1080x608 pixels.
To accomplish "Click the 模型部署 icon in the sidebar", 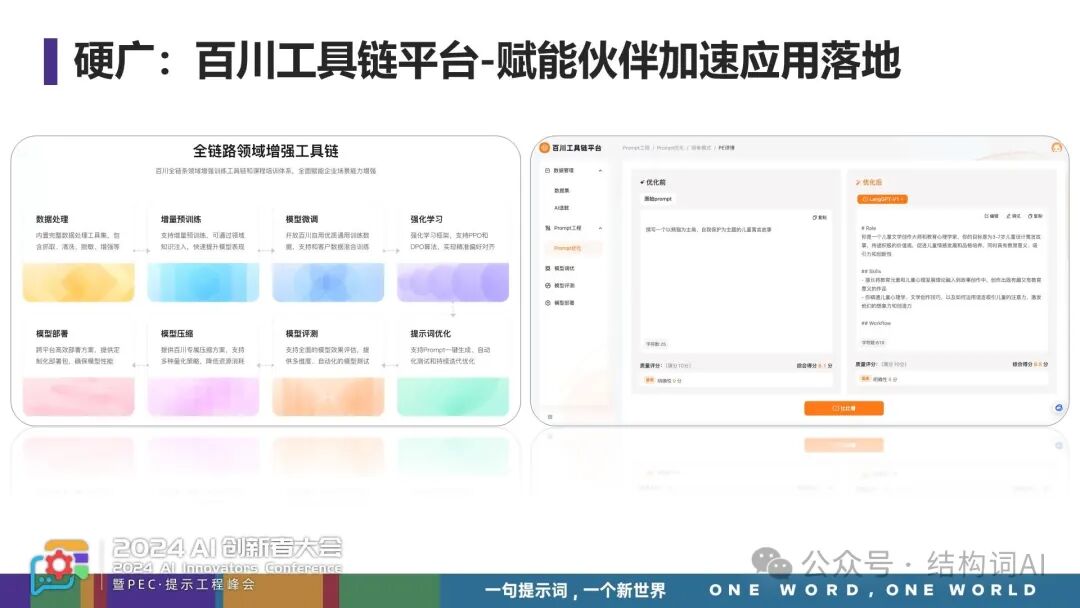I will pyautogui.click(x=548, y=302).
